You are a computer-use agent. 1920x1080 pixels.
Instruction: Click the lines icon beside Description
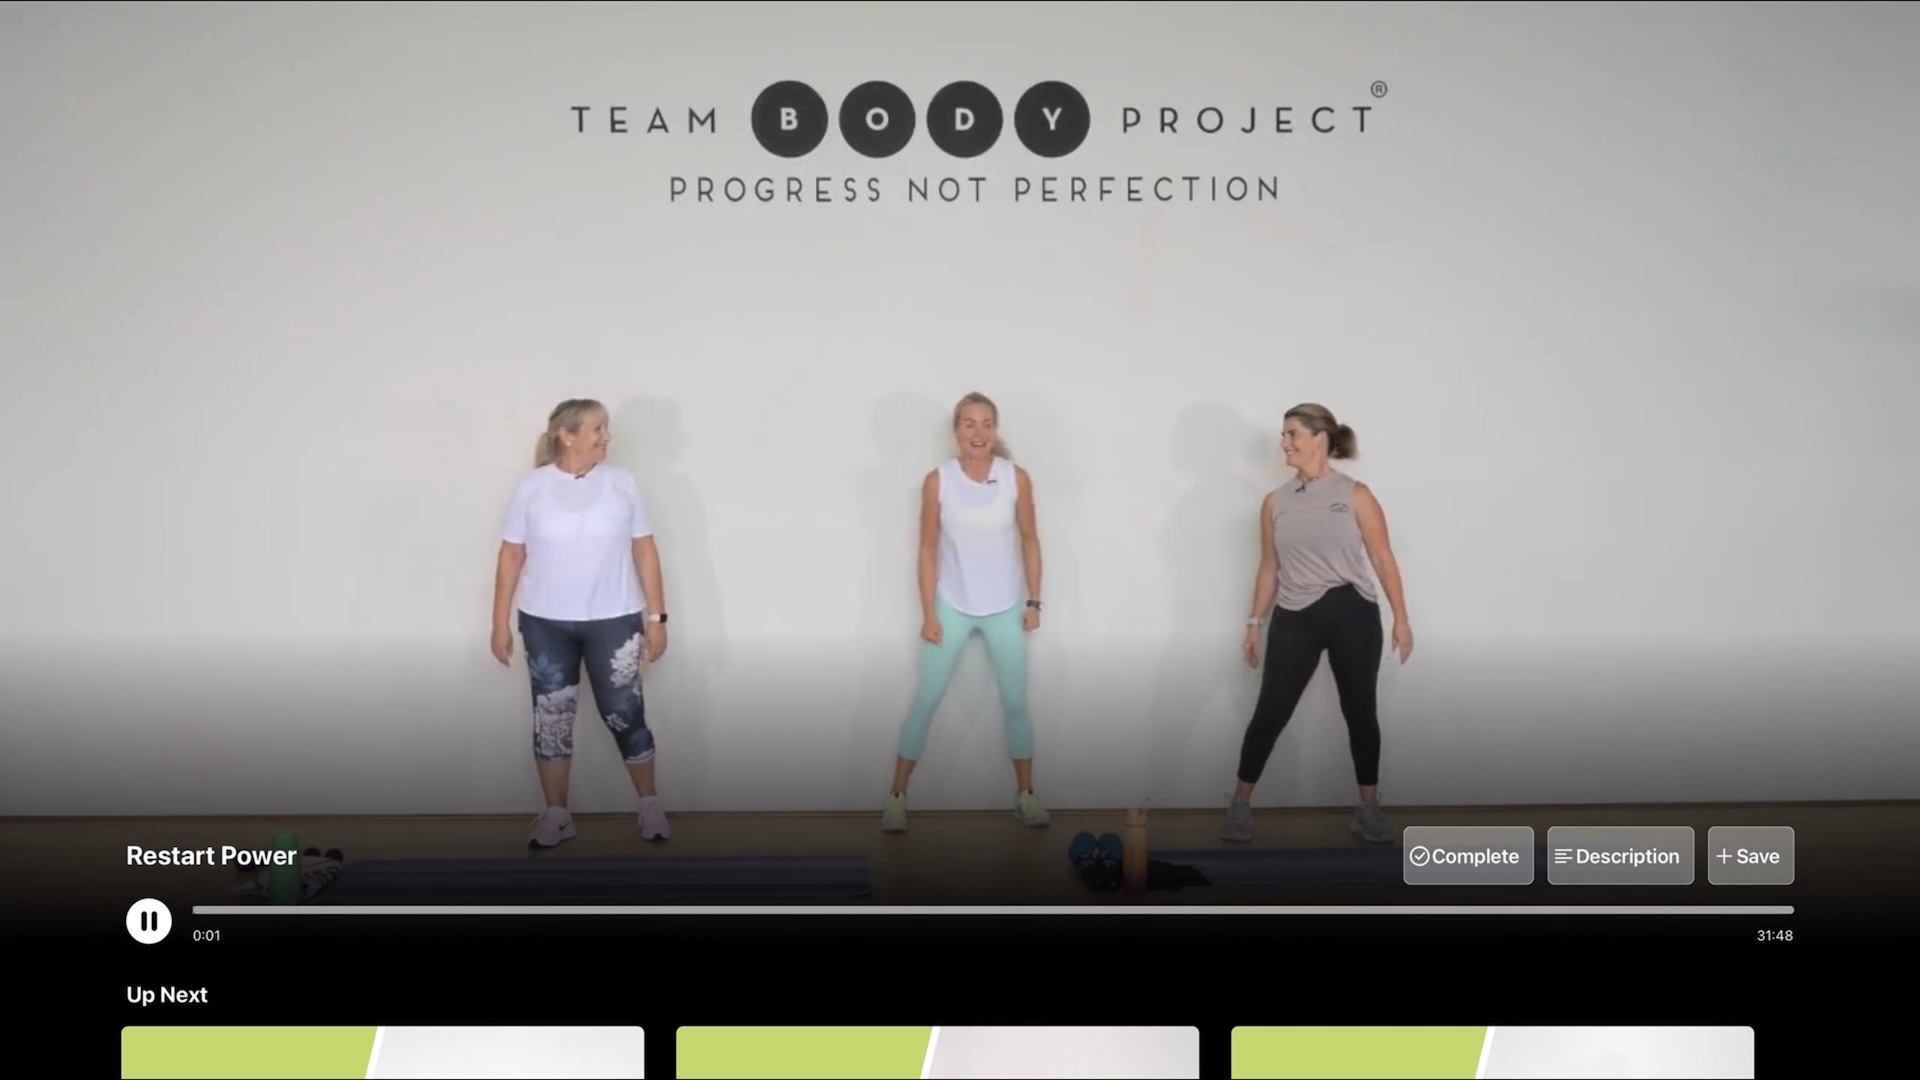1563,856
